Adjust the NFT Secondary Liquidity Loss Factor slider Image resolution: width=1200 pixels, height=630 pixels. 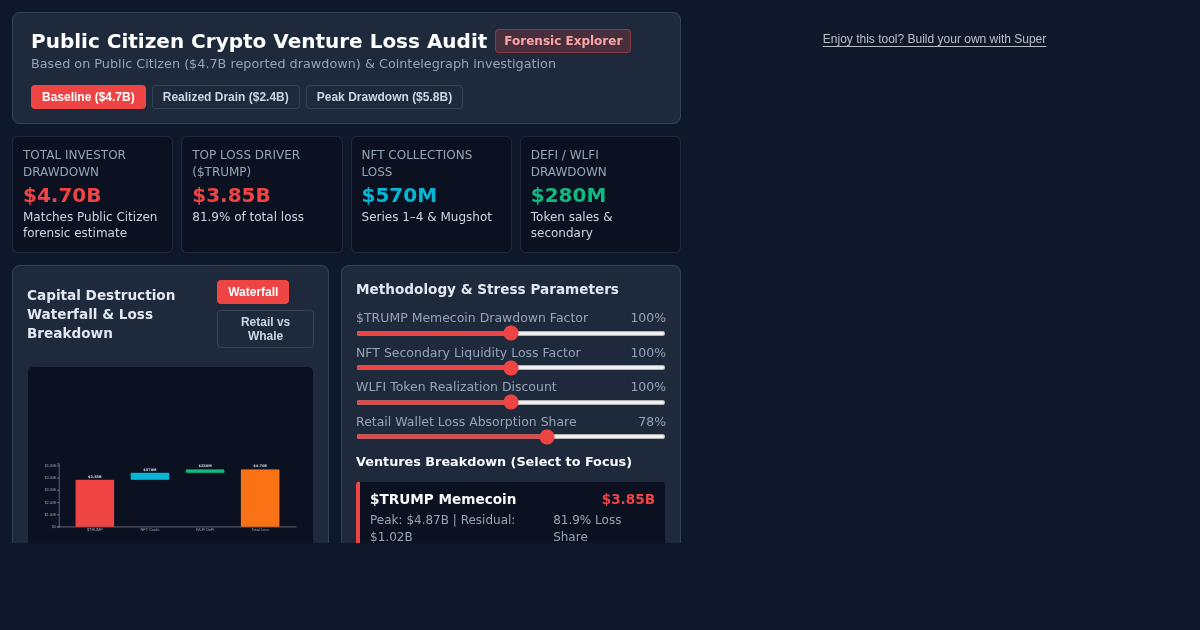click(511, 368)
